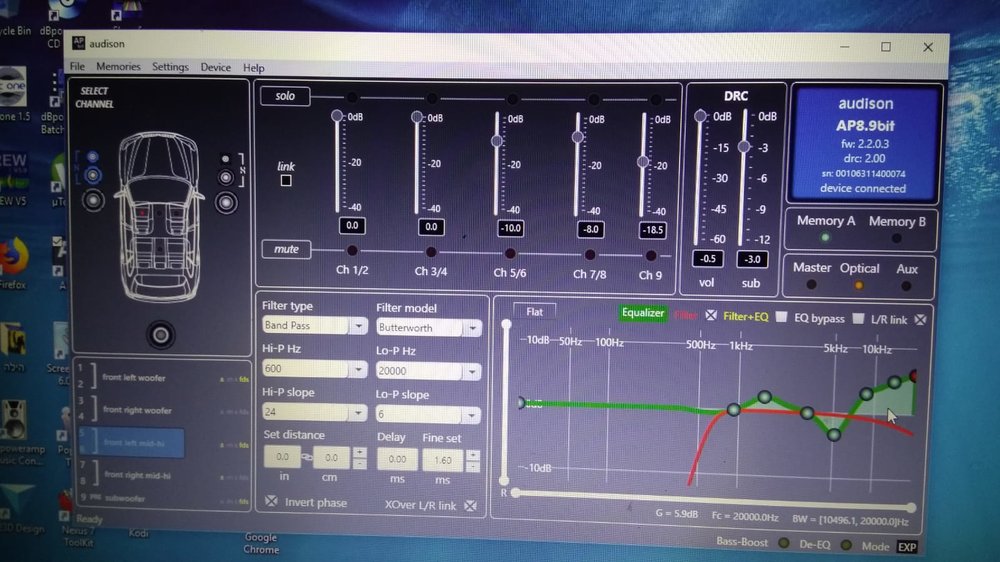Open the Kodi desktop shortcut
1000x562 pixels.
click(x=138, y=533)
